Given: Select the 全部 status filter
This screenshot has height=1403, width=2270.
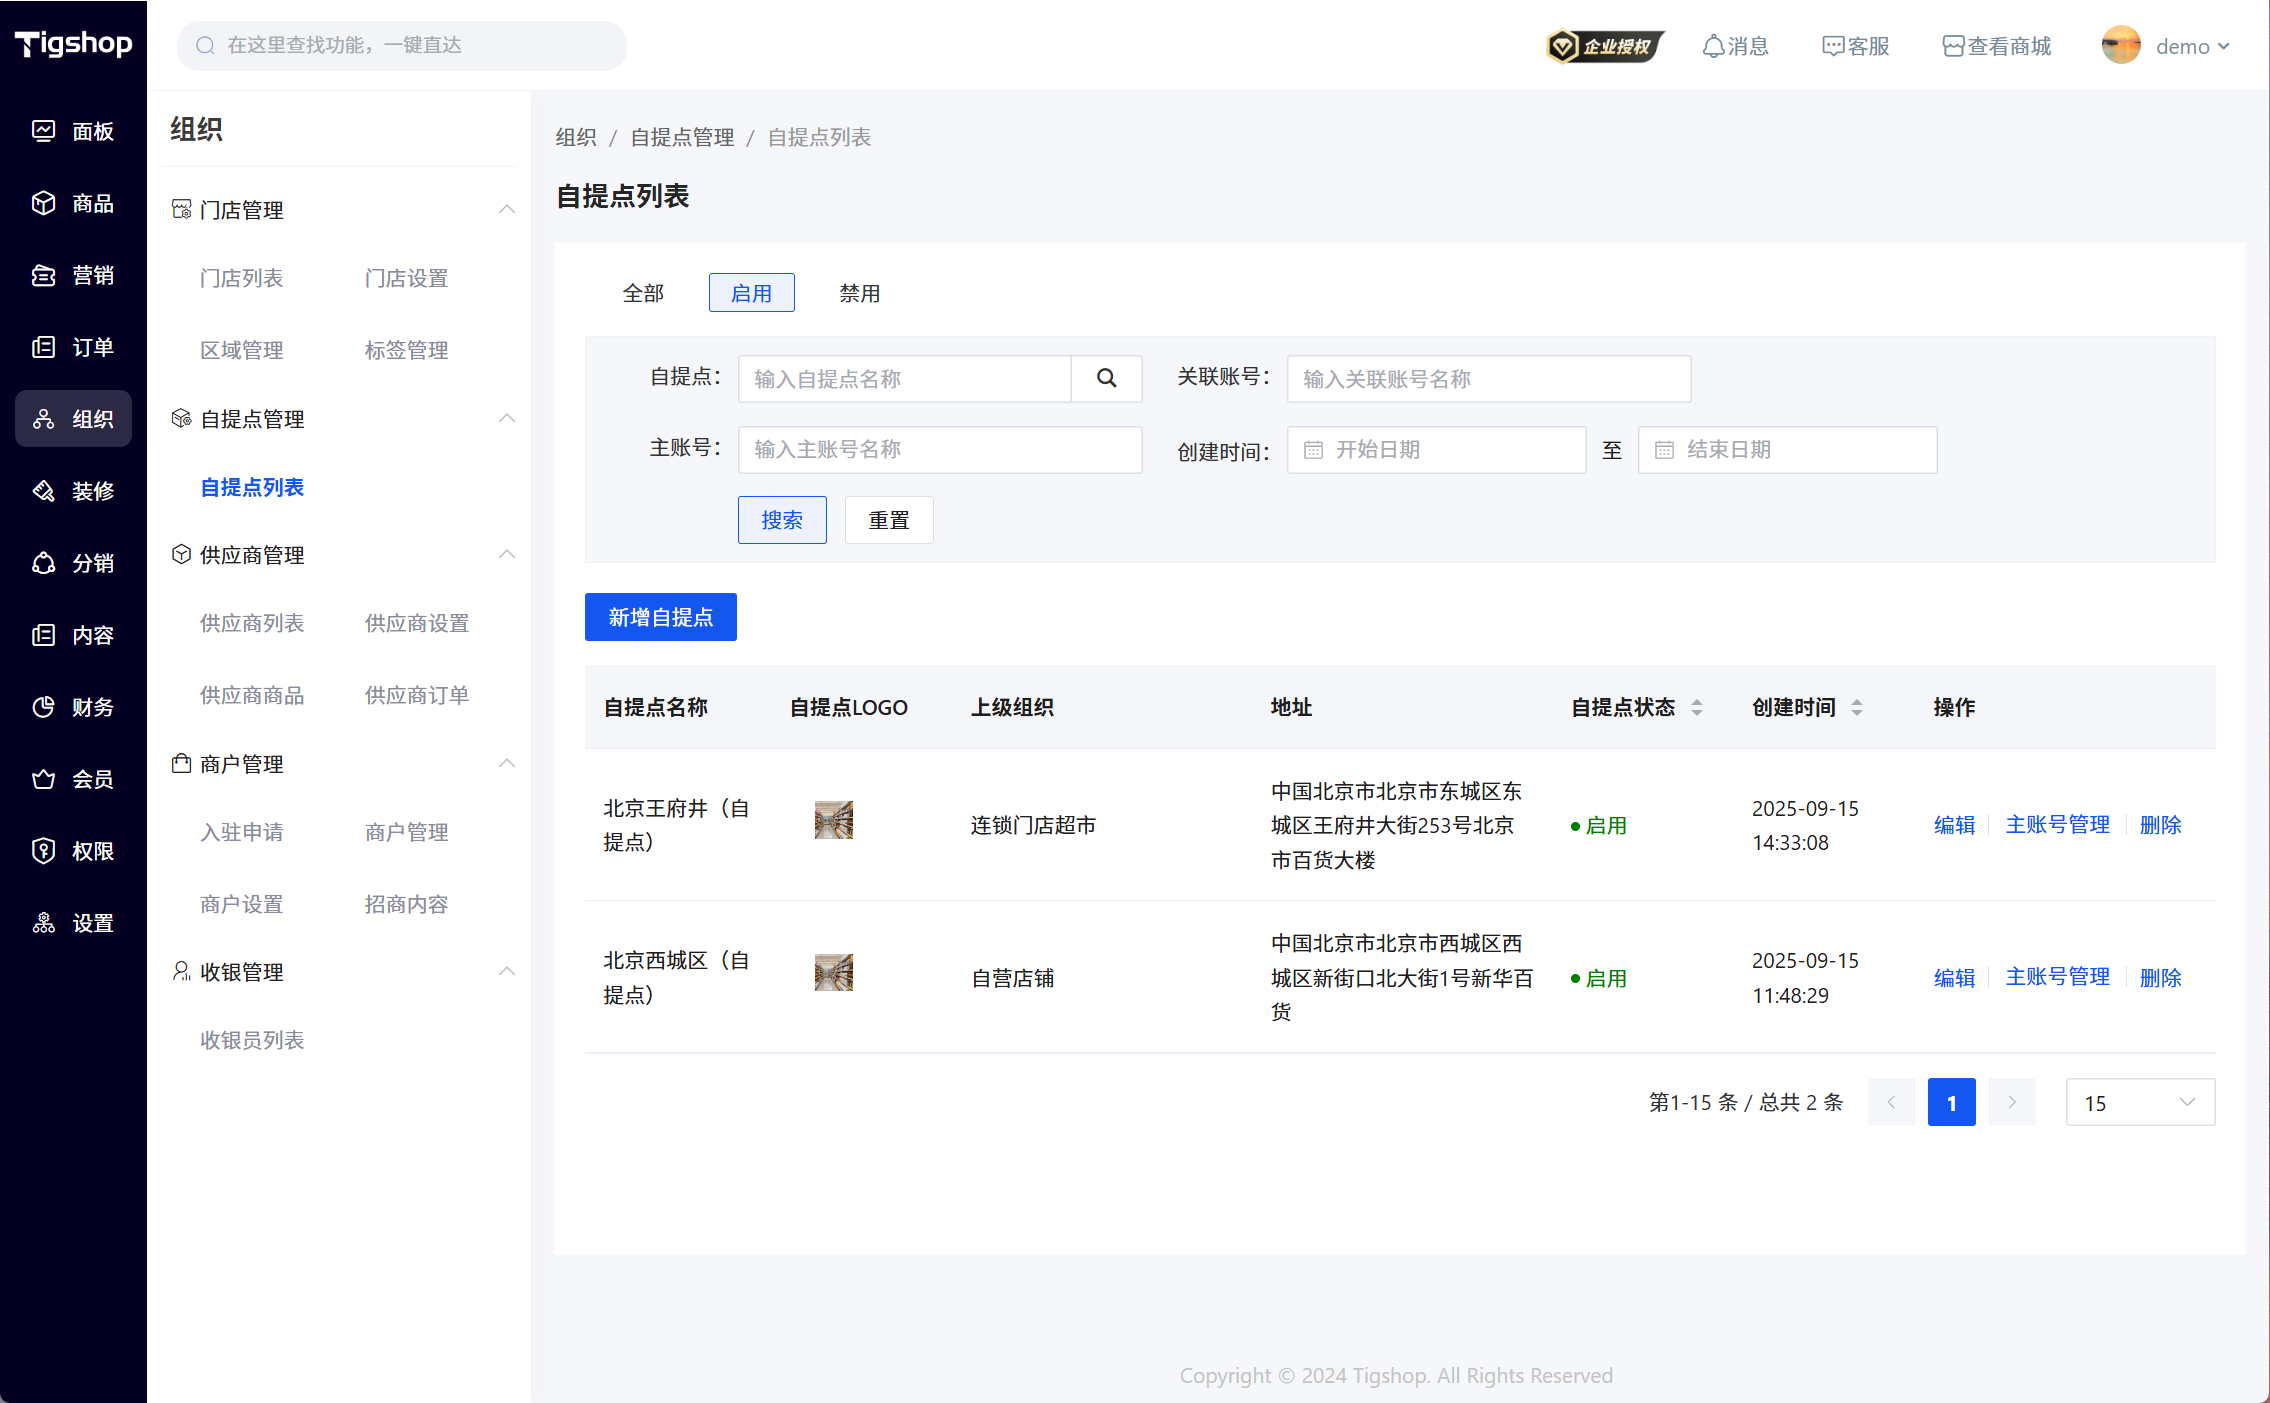Looking at the screenshot, I should [643, 293].
